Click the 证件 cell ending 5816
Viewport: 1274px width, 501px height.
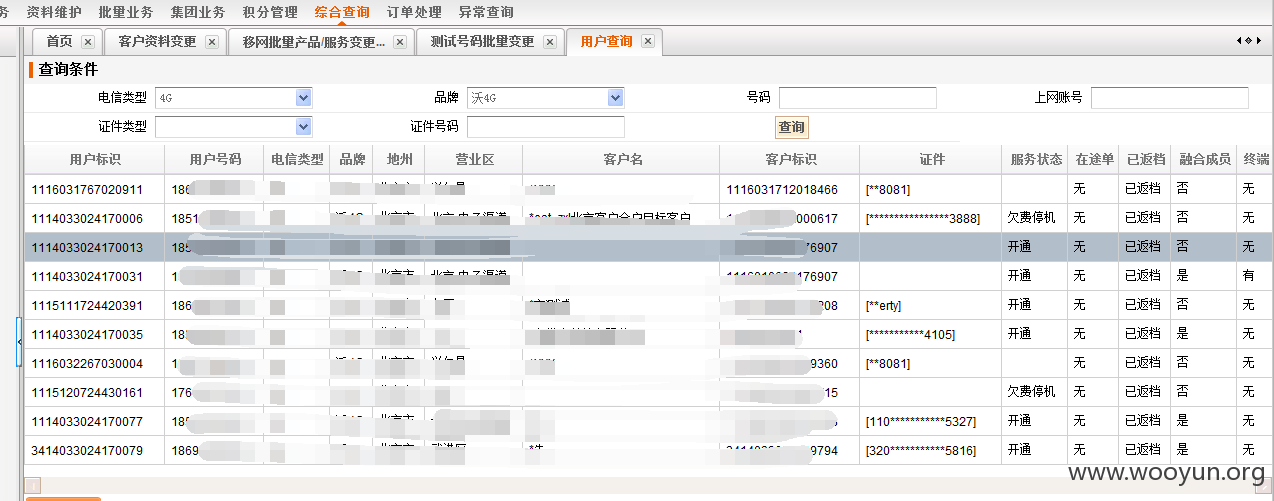(x=931, y=450)
